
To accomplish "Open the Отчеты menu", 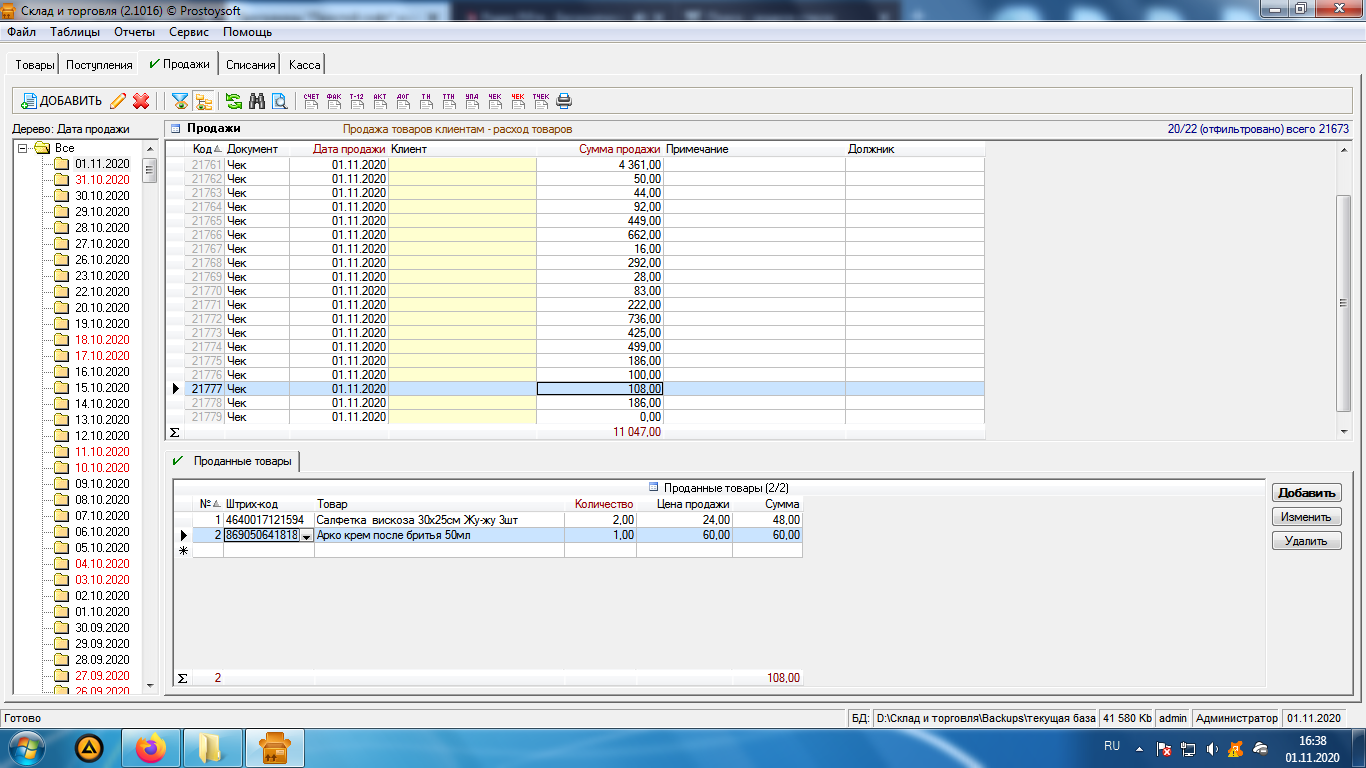I will coord(134,32).
